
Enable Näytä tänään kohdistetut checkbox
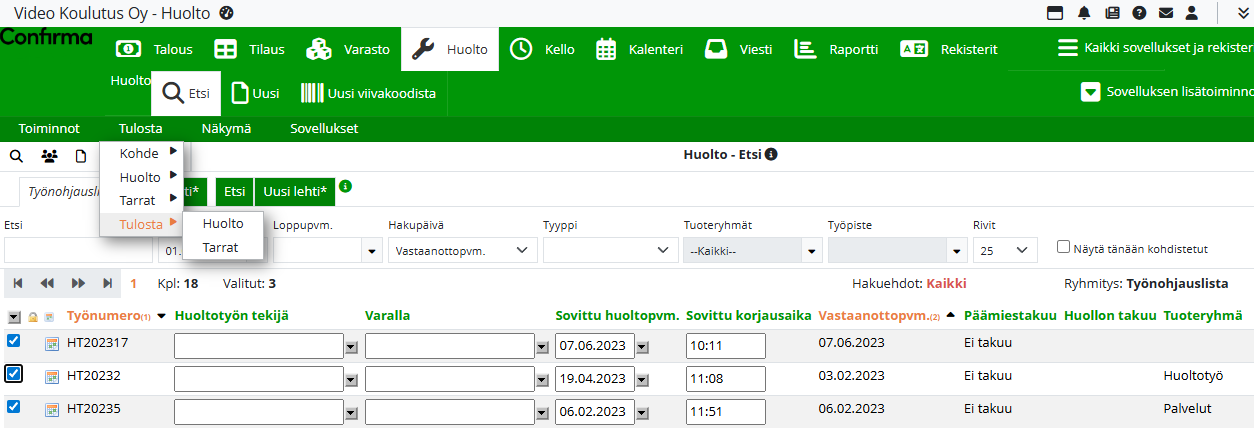coord(1065,247)
